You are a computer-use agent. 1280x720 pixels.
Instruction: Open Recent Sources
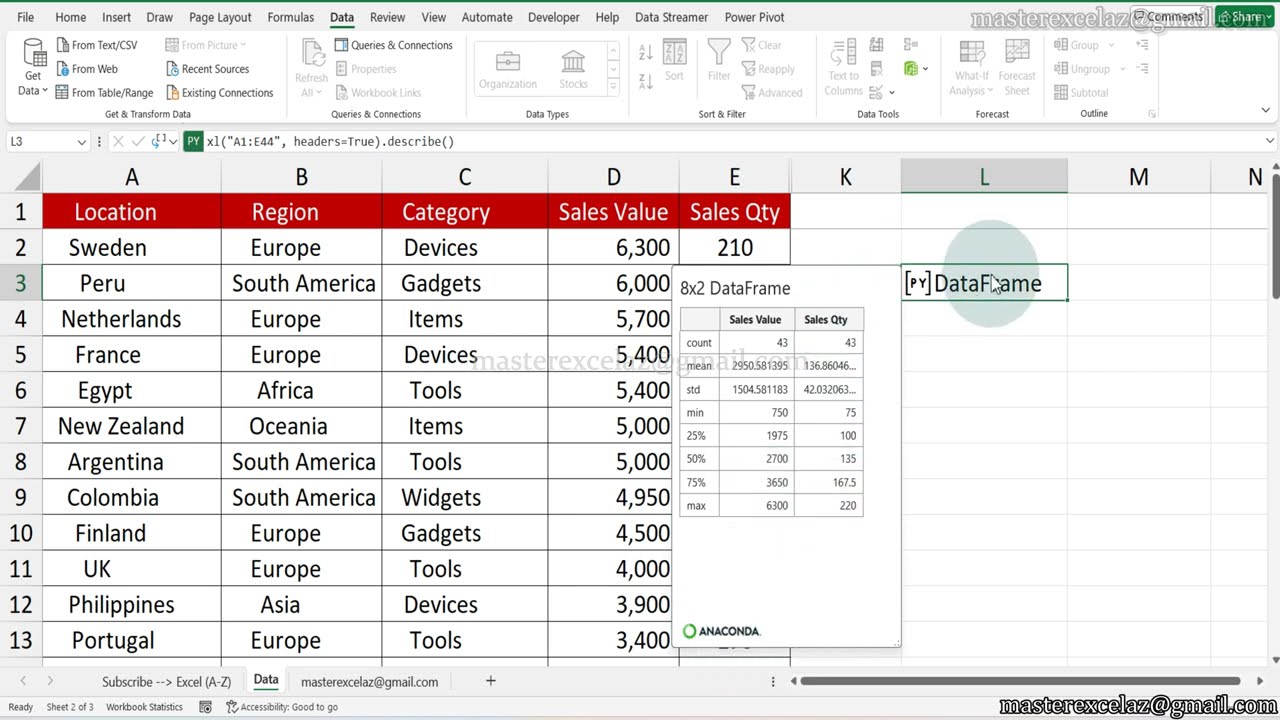207,69
